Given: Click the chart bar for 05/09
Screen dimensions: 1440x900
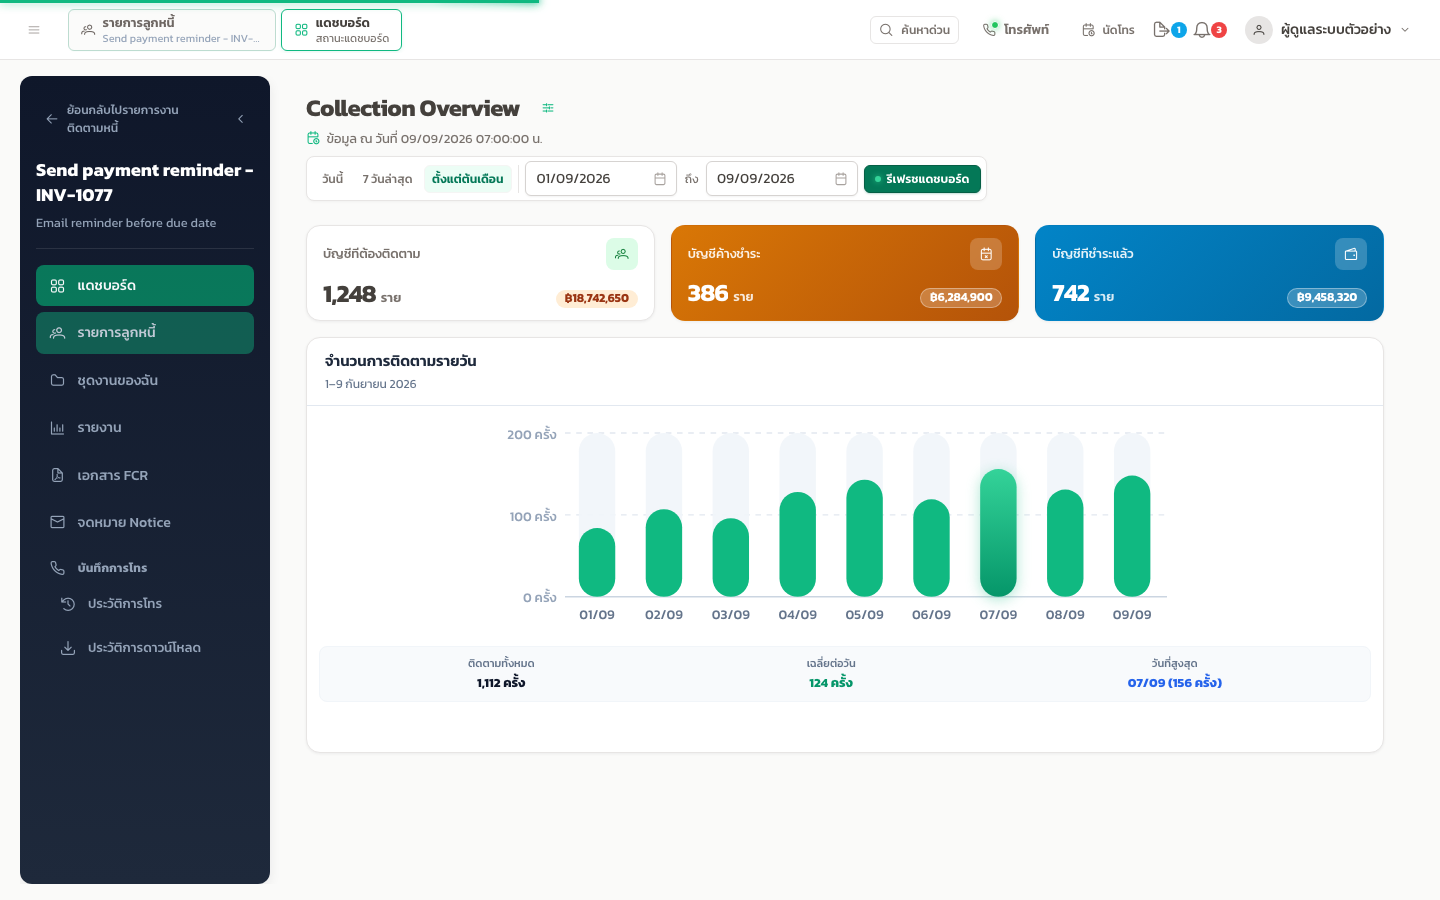Looking at the screenshot, I should 864,538.
